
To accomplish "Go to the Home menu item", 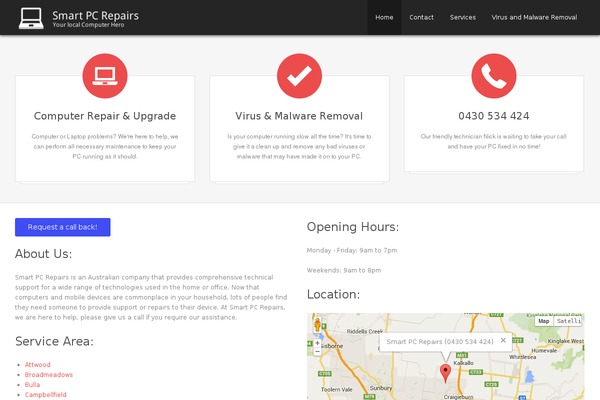I will pyautogui.click(x=384, y=17).
